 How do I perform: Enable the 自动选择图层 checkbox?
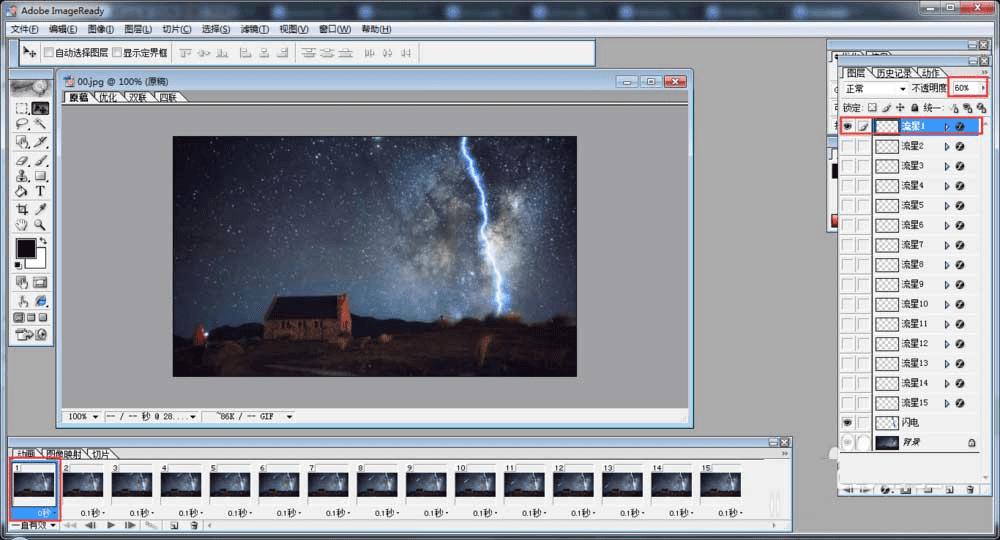point(48,52)
